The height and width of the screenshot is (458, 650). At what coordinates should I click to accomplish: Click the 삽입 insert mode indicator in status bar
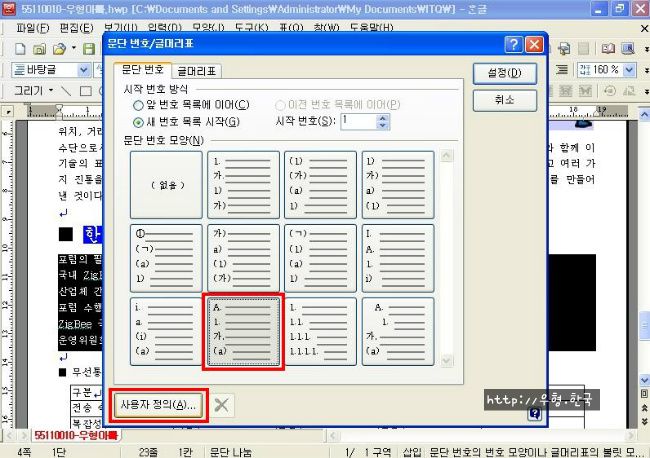(412, 452)
